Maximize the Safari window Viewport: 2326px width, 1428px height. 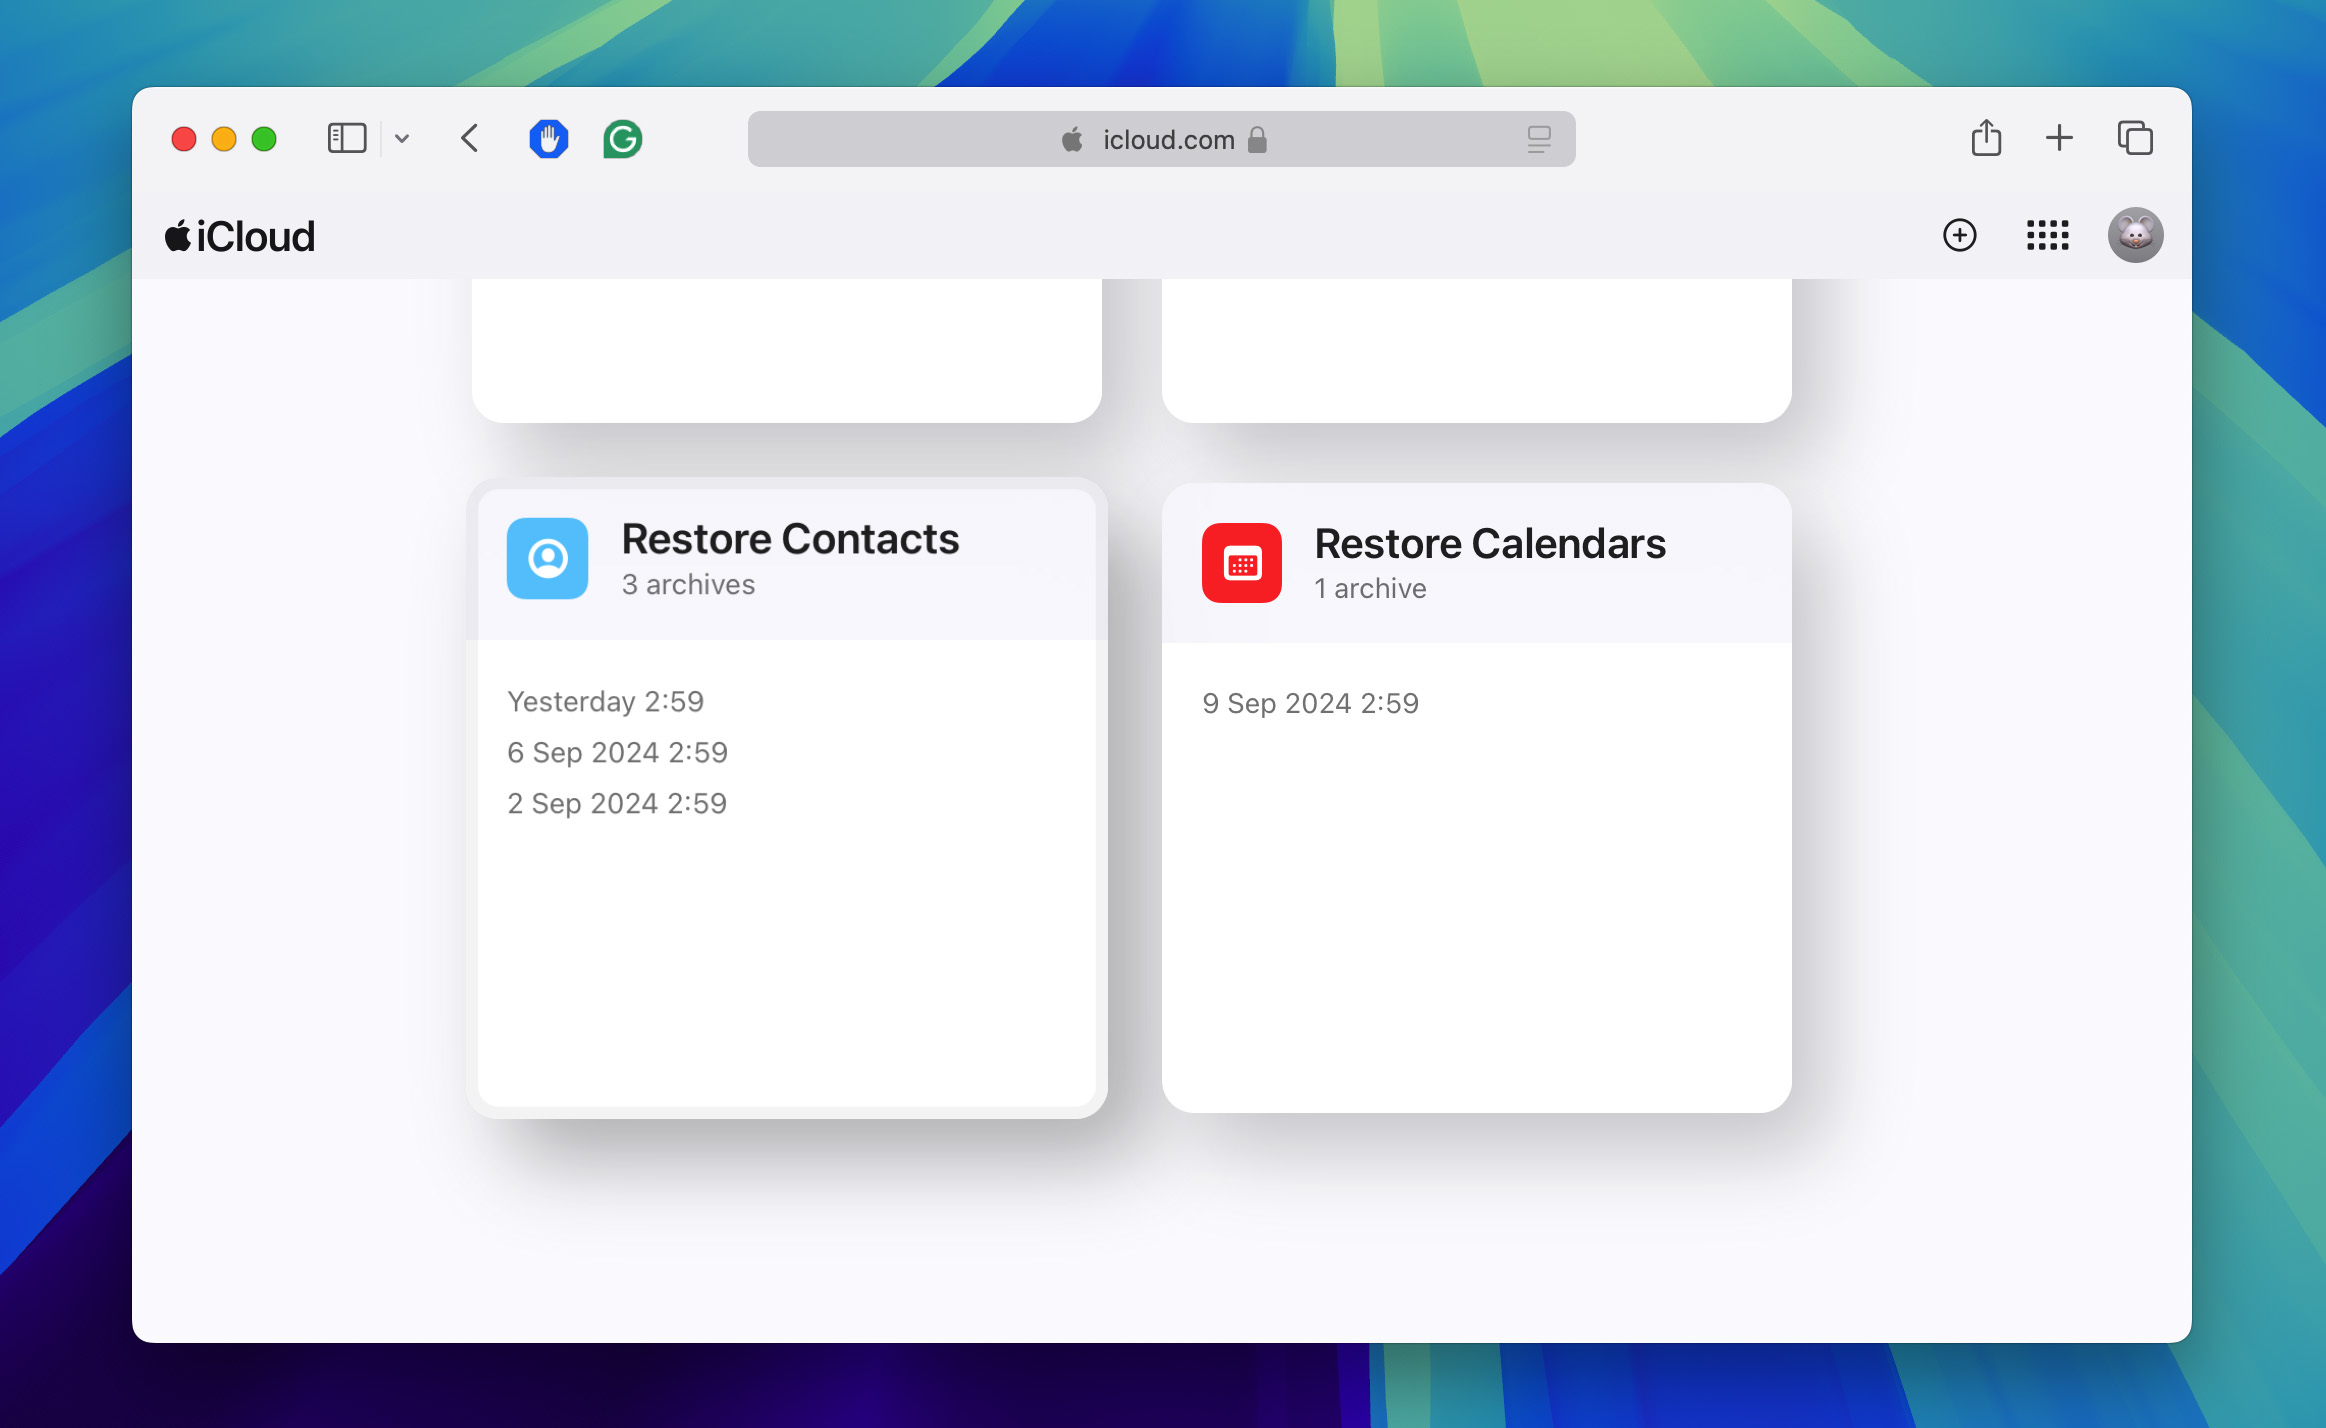click(x=264, y=139)
